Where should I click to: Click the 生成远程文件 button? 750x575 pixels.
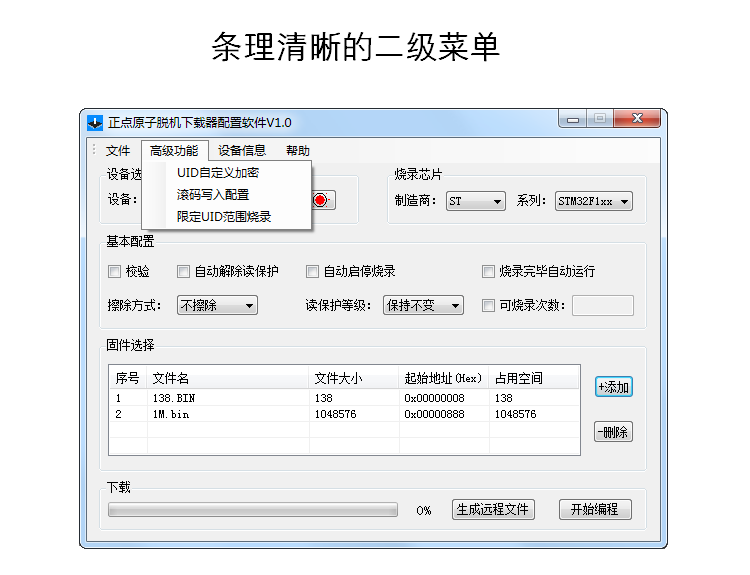click(x=493, y=509)
